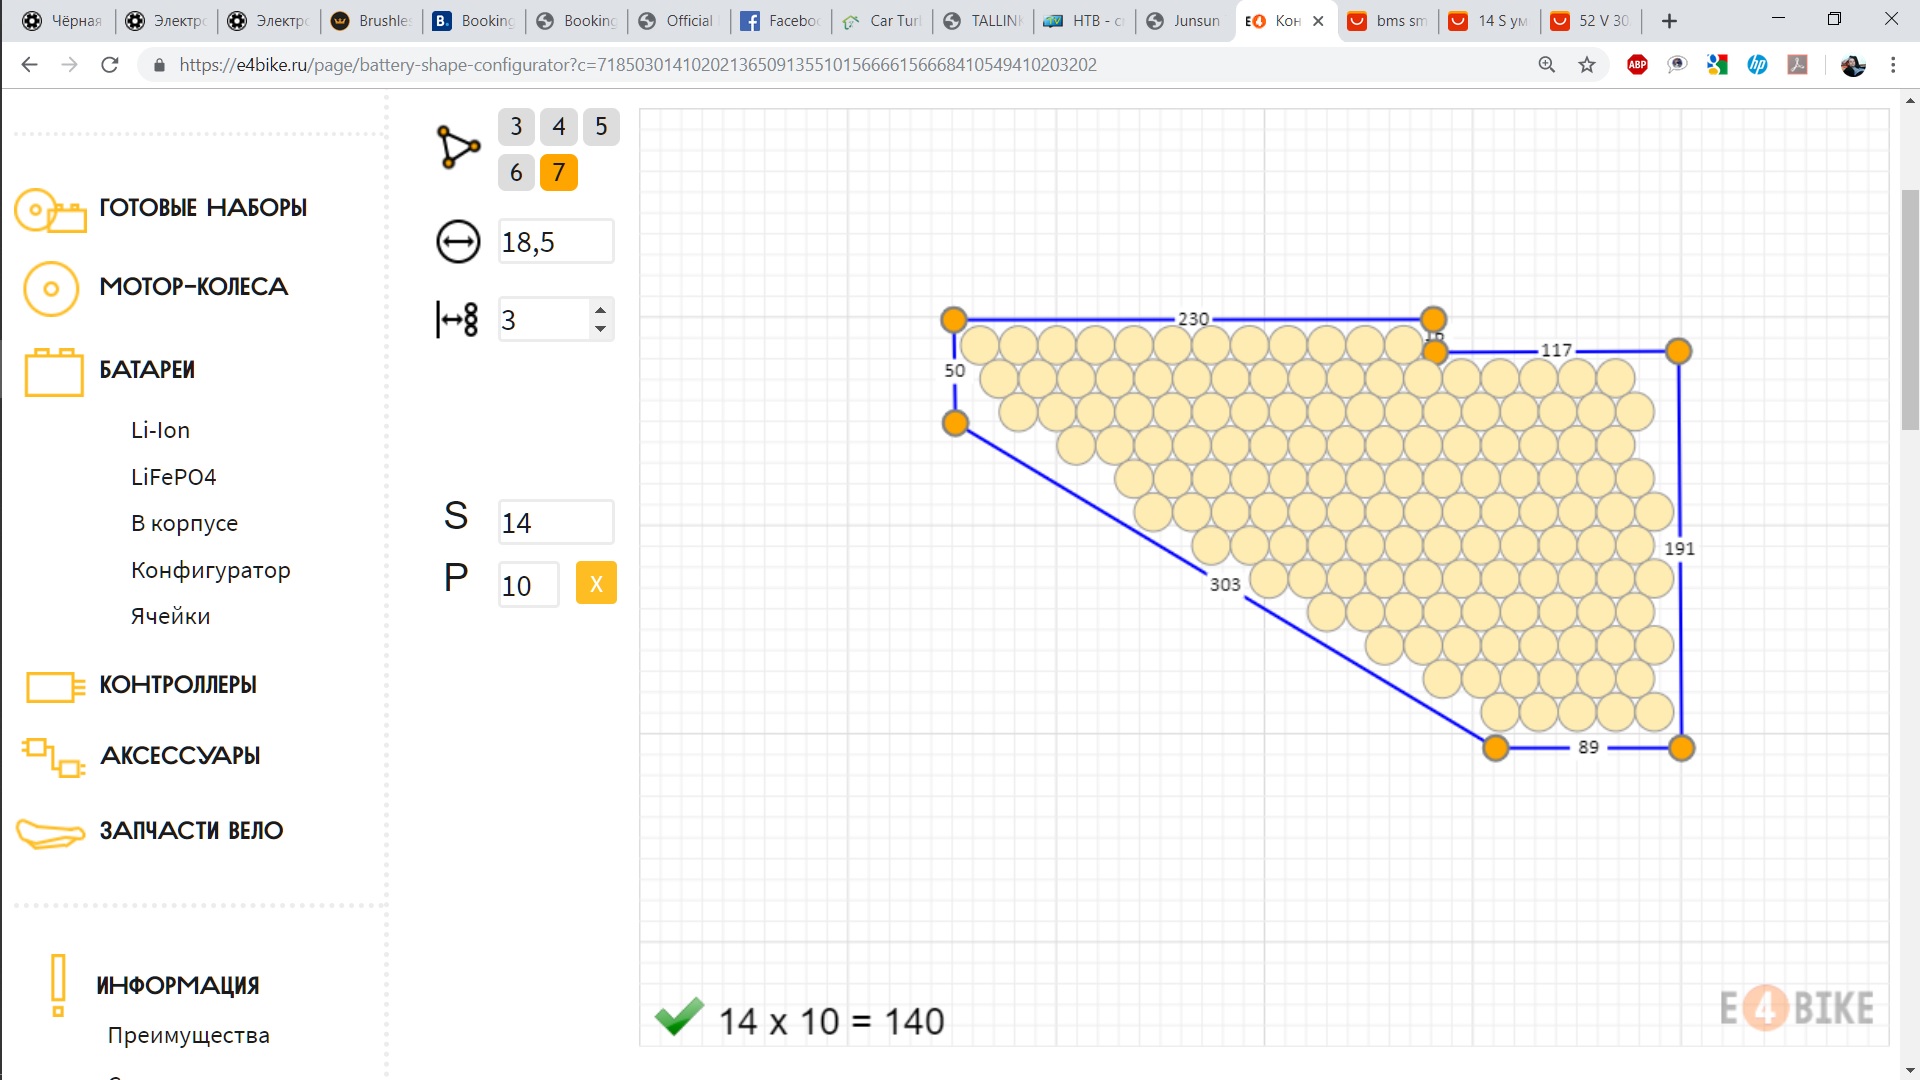Click the motor-wheel icon in the sidebar

coord(51,289)
